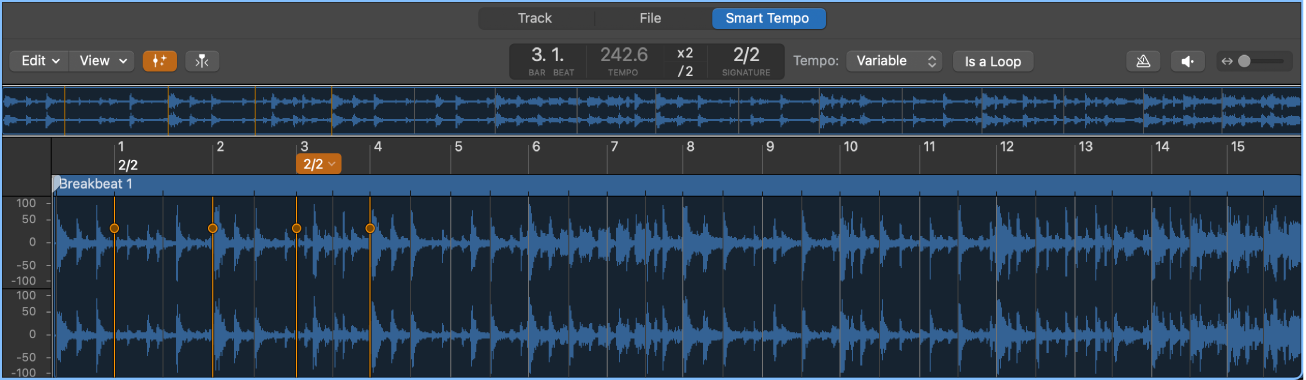Click the white 2/2 signature at bar 1
Viewport: 1306px width, 380px height.
[x=128, y=165]
